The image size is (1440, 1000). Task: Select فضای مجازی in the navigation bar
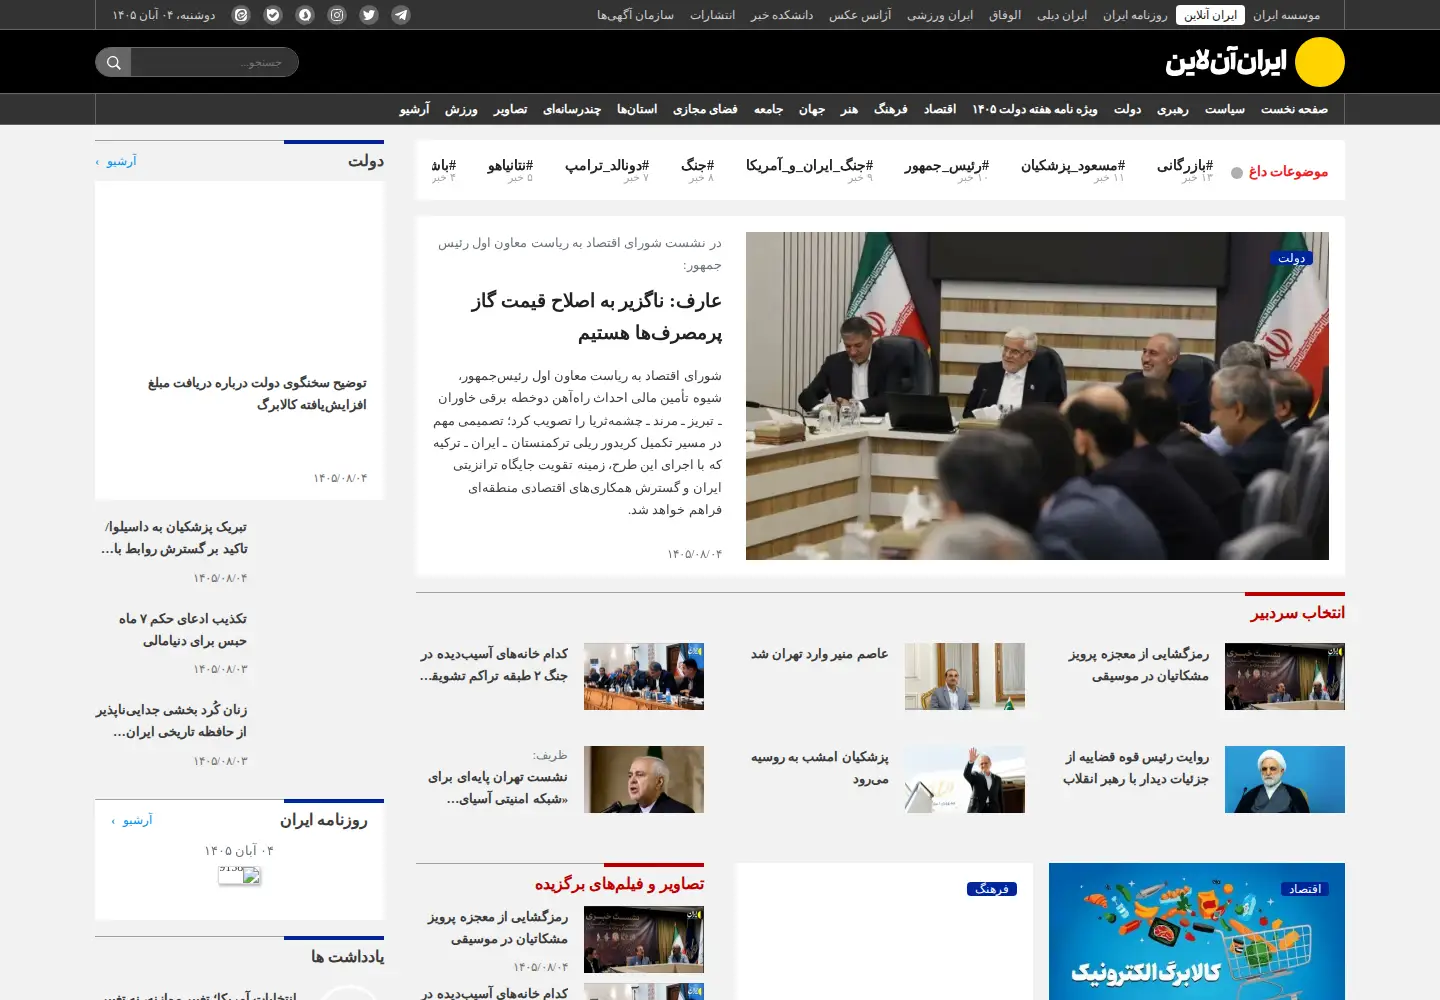(705, 109)
